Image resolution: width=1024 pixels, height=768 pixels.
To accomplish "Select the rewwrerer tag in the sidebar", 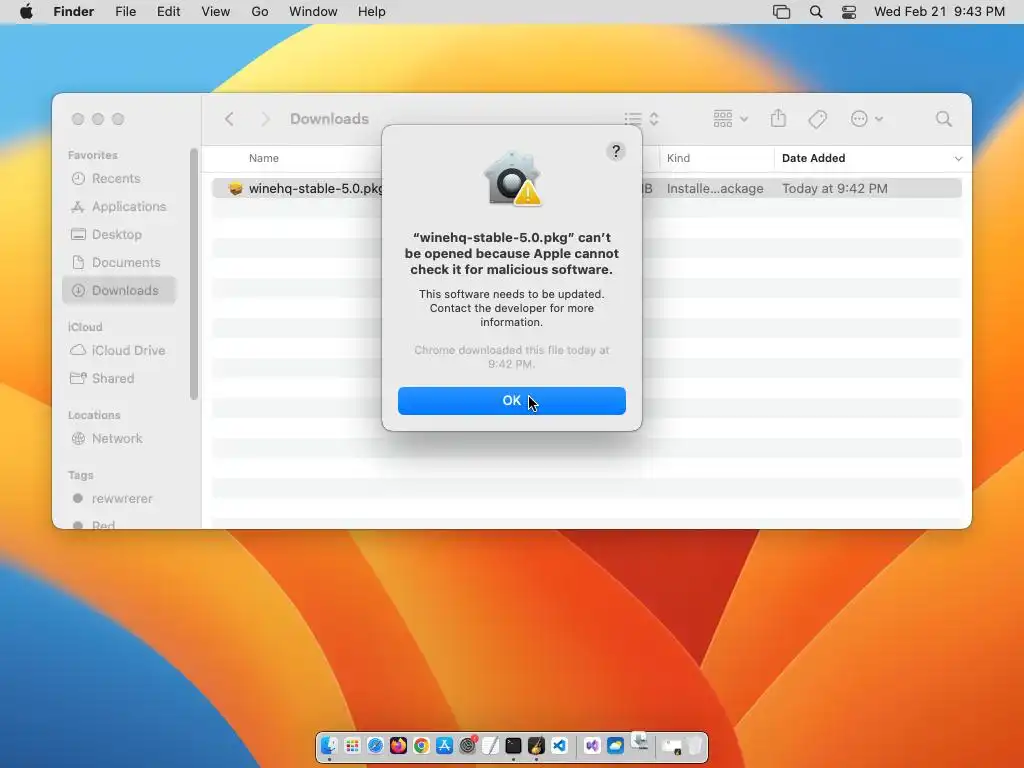I will pos(120,499).
